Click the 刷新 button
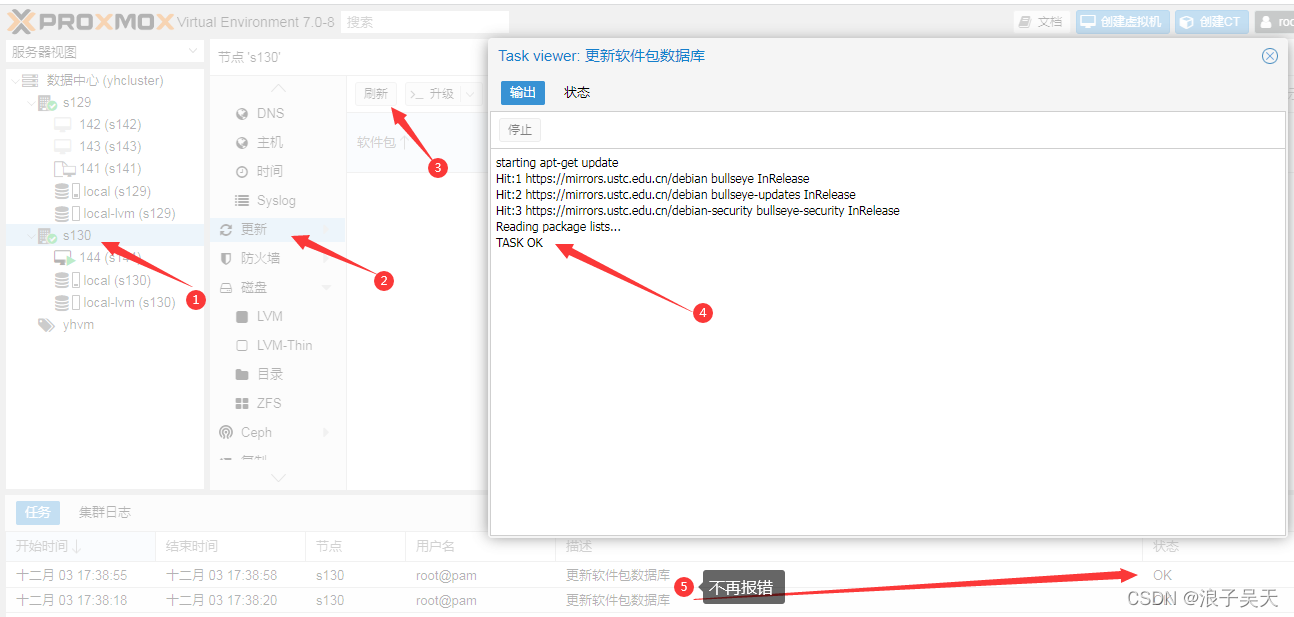Screen dimensions: 1294x617 [376, 94]
